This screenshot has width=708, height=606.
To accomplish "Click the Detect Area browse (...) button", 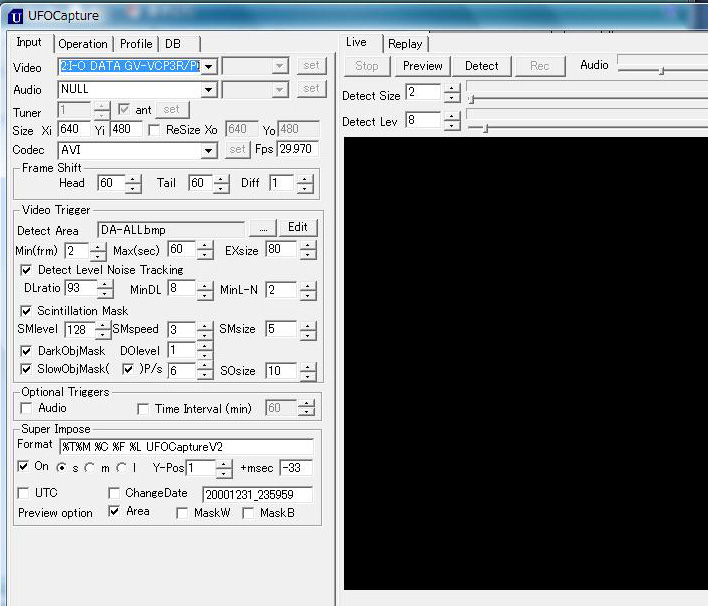I will (260, 229).
